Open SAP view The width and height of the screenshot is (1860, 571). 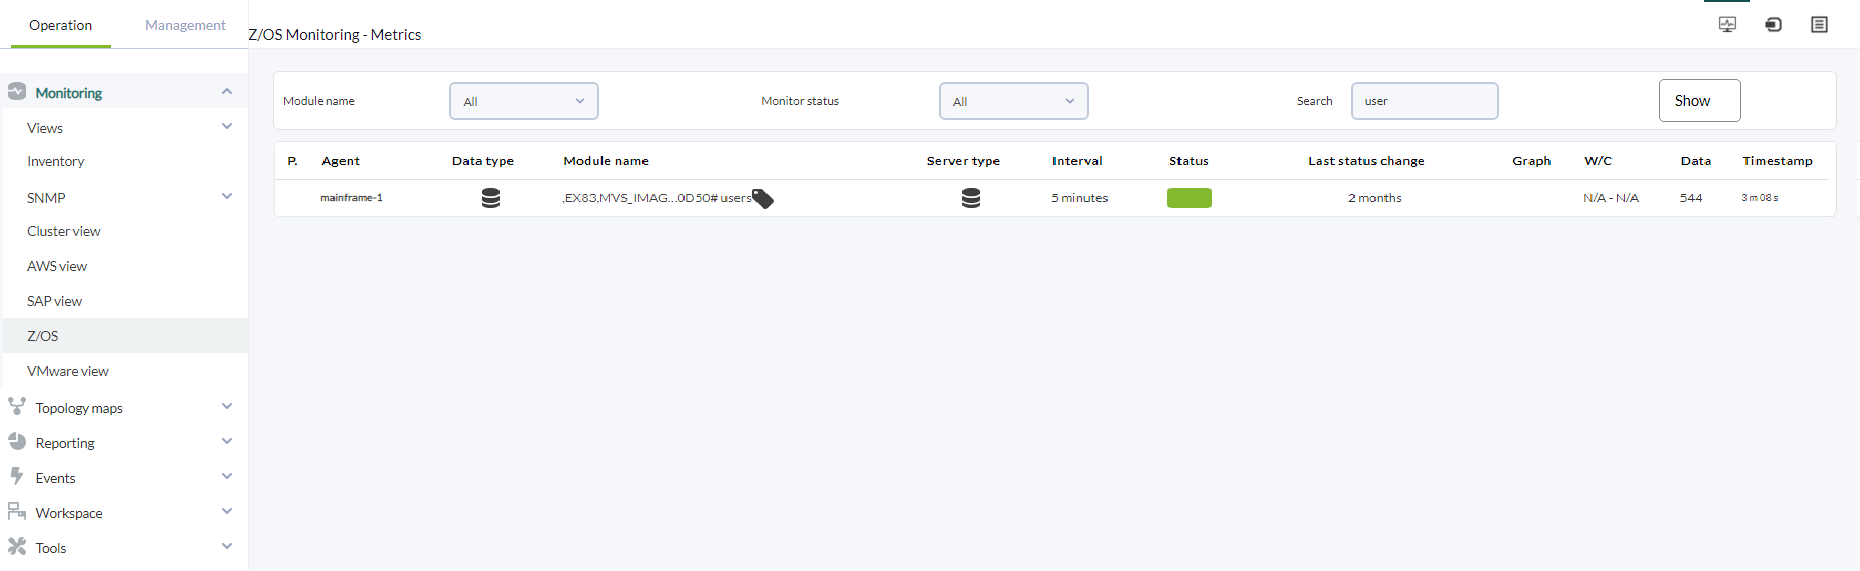pyautogui.click(x=55, y=301)
